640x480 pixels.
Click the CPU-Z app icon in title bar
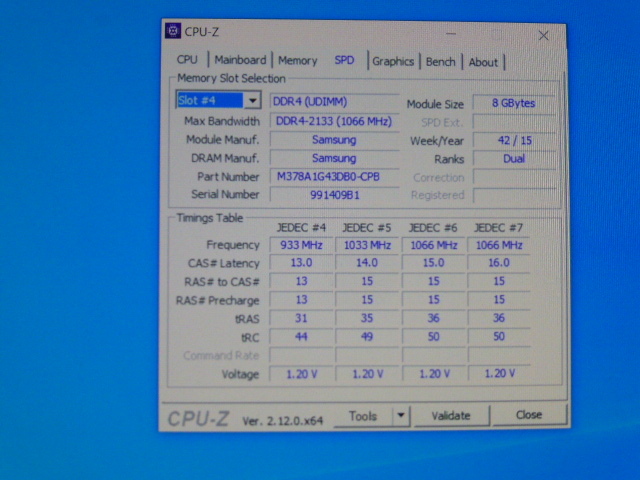tap(173, 31)
